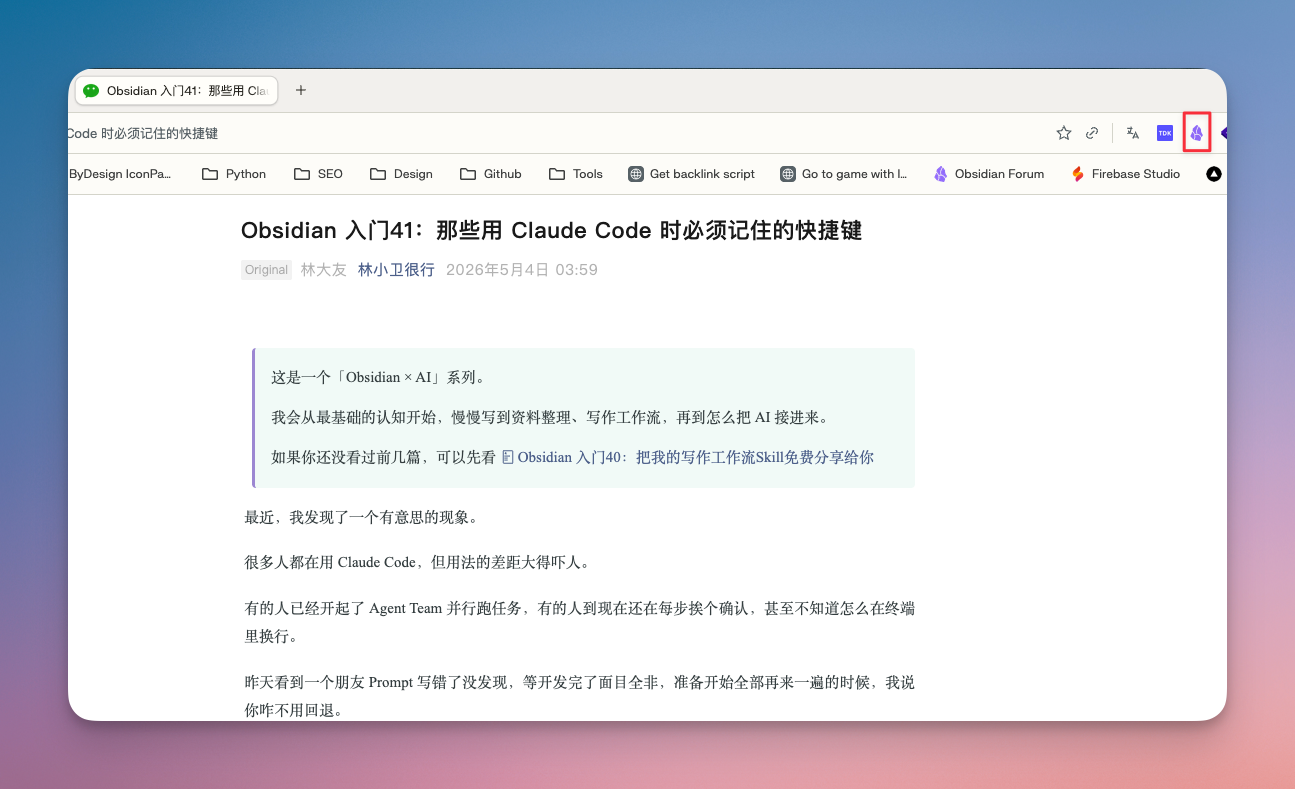Click the paragraph starting 有的人已经开起了 Agent Team
This screenshot has height=789, width=1295.
(580, 622)
